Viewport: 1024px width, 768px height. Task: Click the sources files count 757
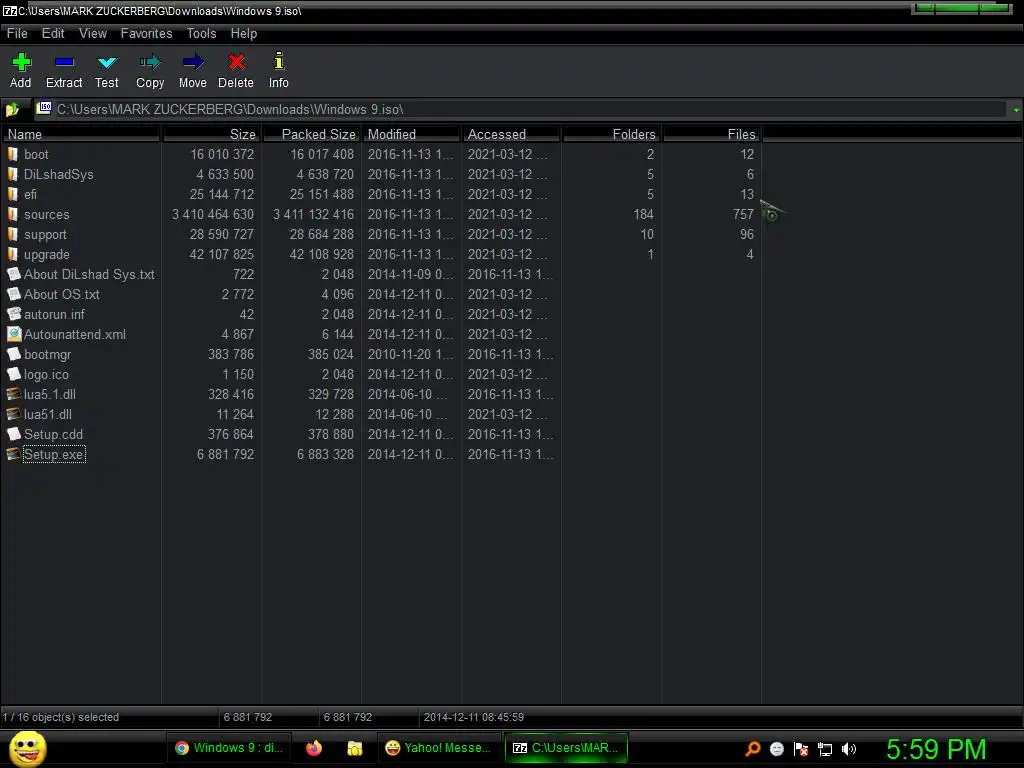(x=743, y=214)
